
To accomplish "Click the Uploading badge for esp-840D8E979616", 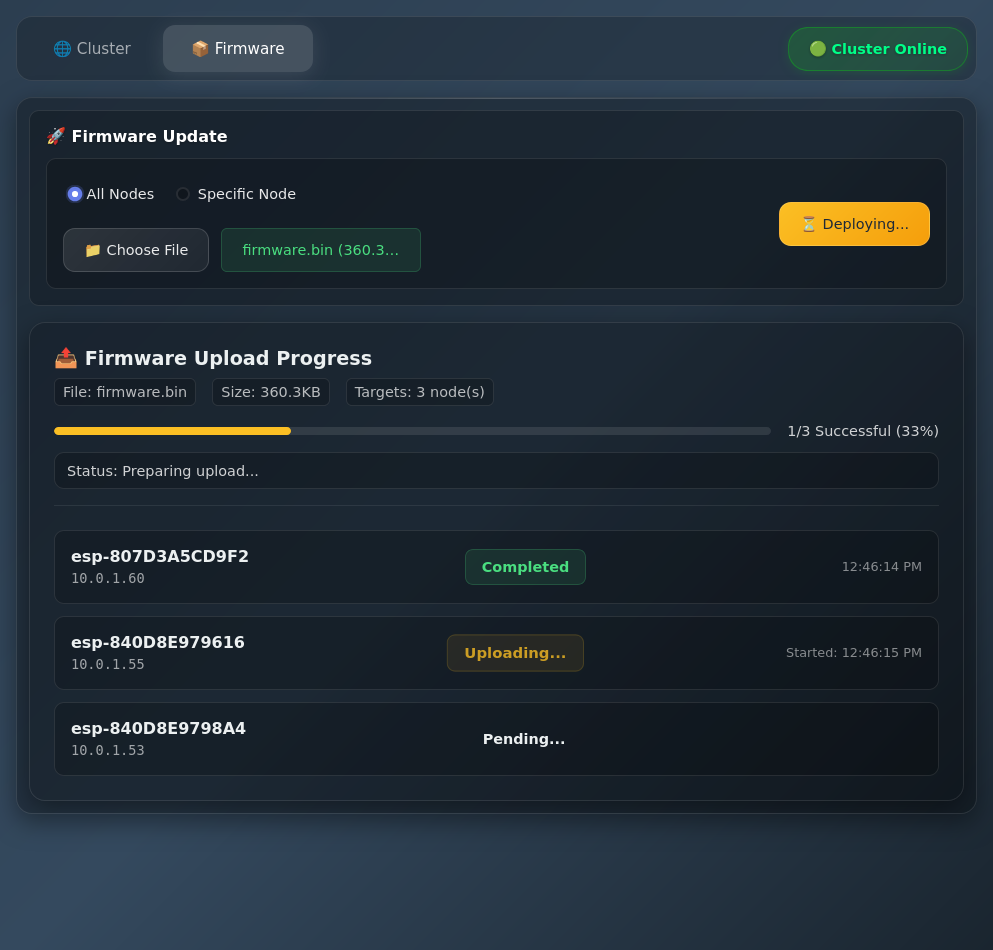I will (515, 652).
